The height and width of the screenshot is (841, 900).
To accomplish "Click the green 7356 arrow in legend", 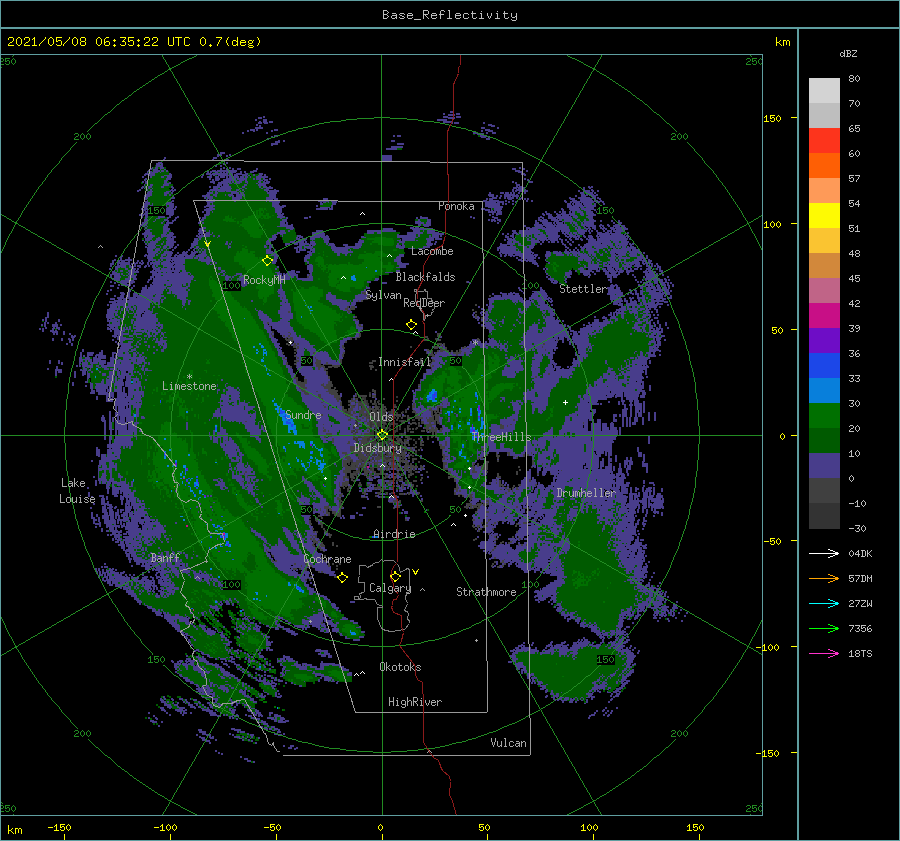I will [x=824, y=629].
